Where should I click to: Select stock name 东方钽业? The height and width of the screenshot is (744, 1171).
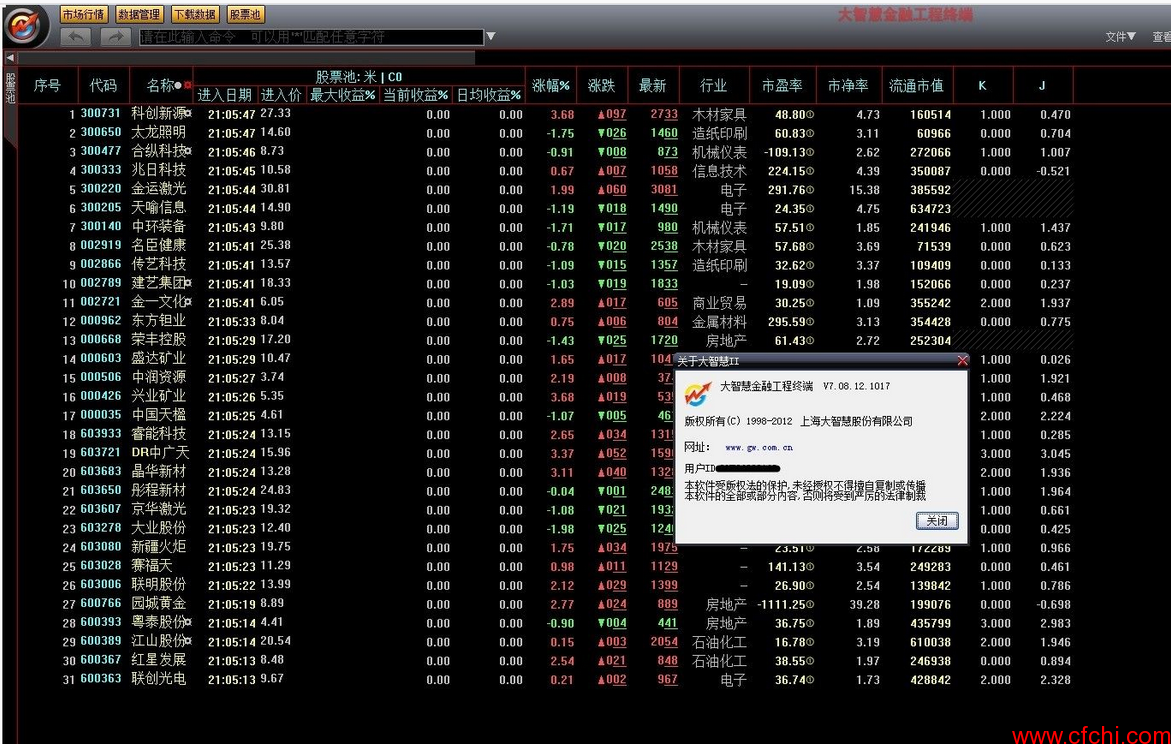click(158, 320)
